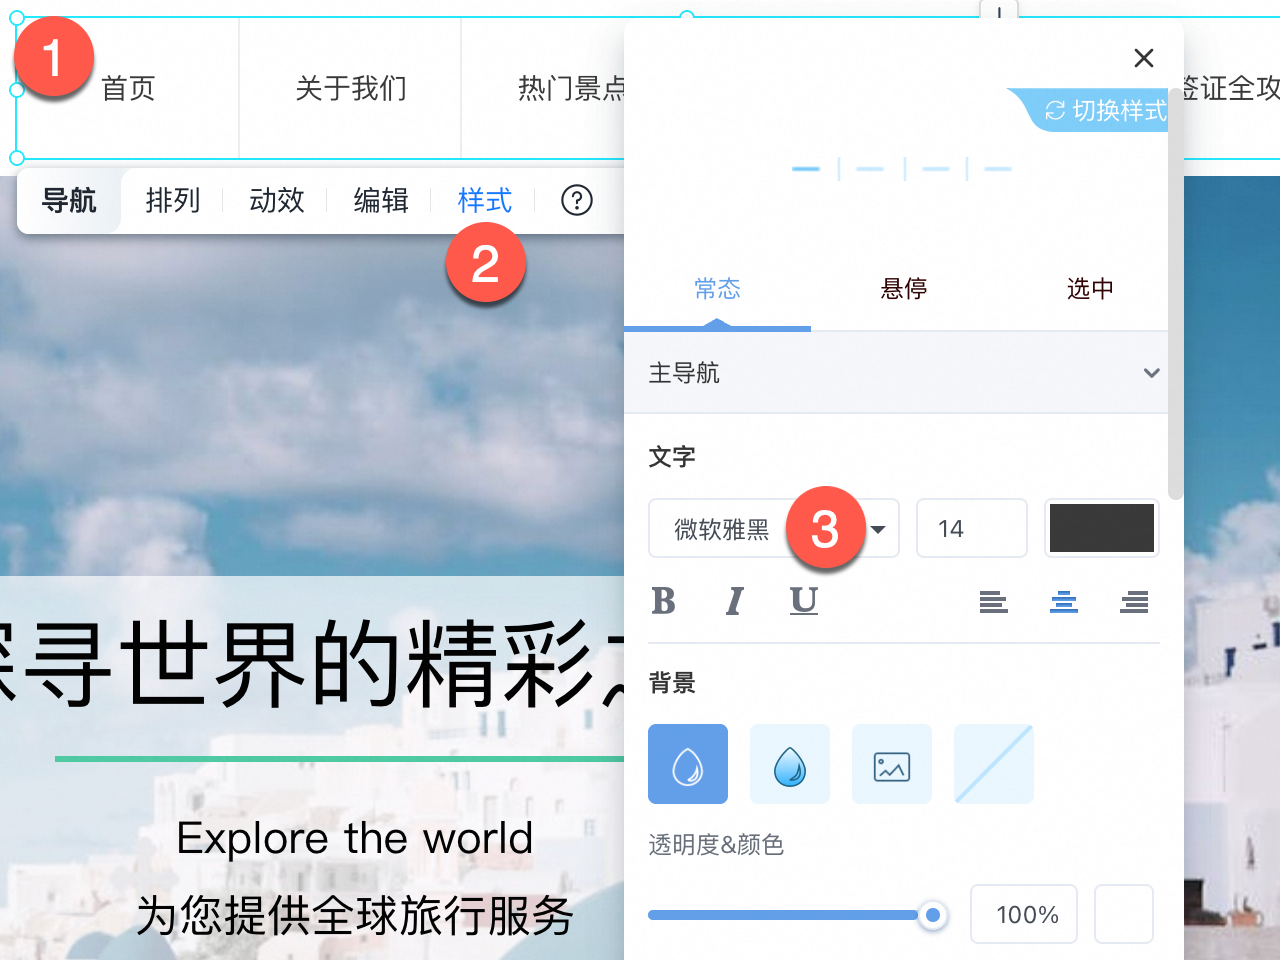Open the help question mark icon
1280x960 pixels.
pos(577,200)
